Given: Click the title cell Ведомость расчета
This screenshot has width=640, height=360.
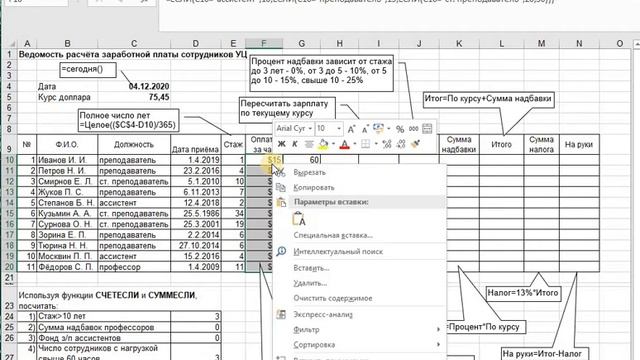Looking at the screenshot, I should click(133, 54).
